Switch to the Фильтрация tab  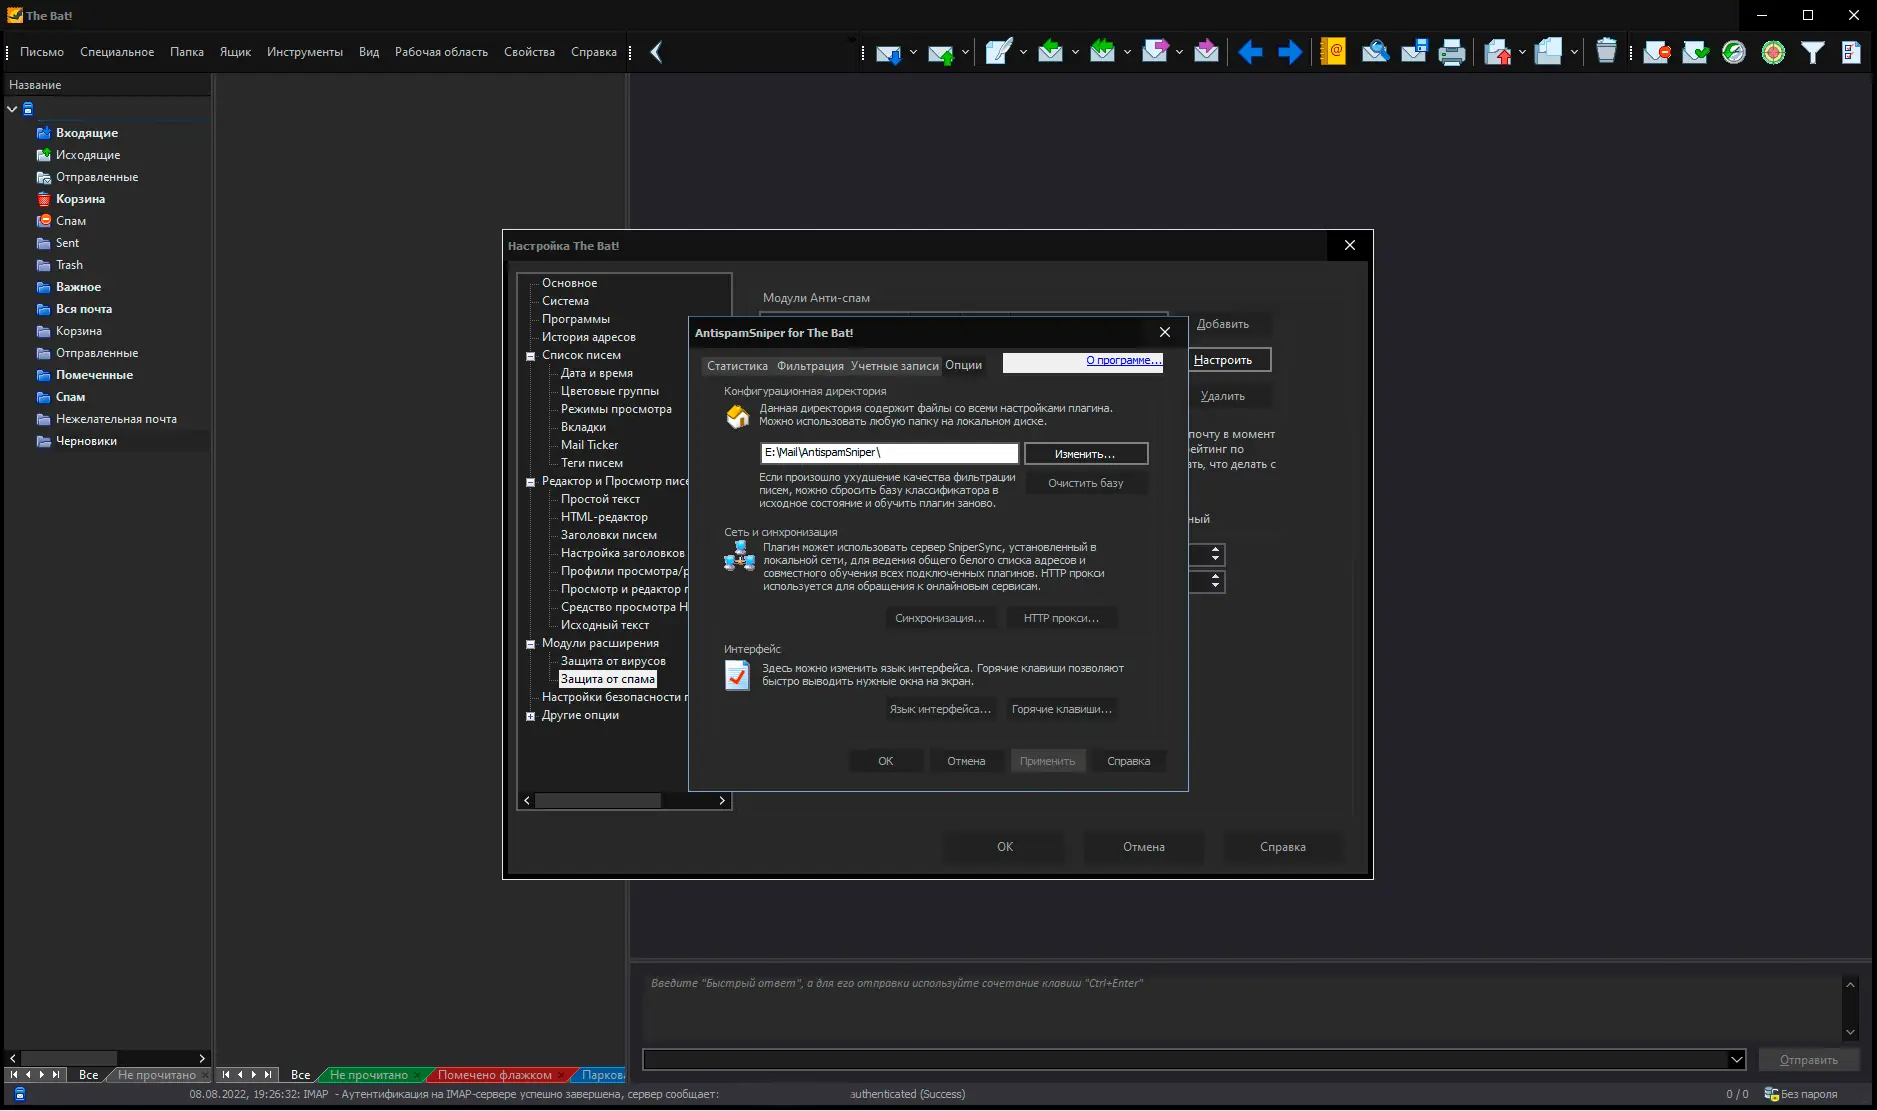[x=810, y=366]
